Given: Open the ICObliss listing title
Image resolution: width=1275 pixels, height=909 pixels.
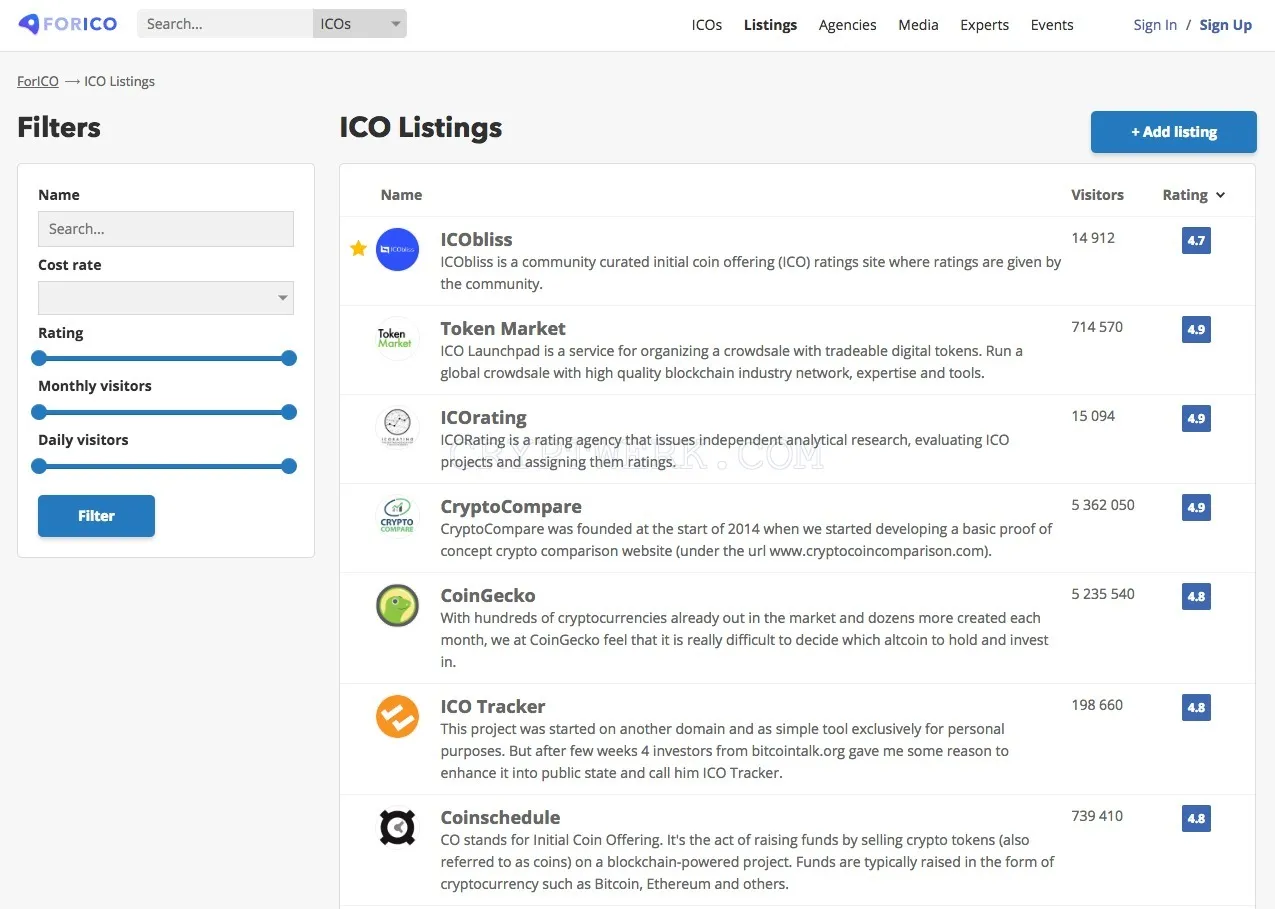Looking at the screenshot, I should [x=476, y=240].
